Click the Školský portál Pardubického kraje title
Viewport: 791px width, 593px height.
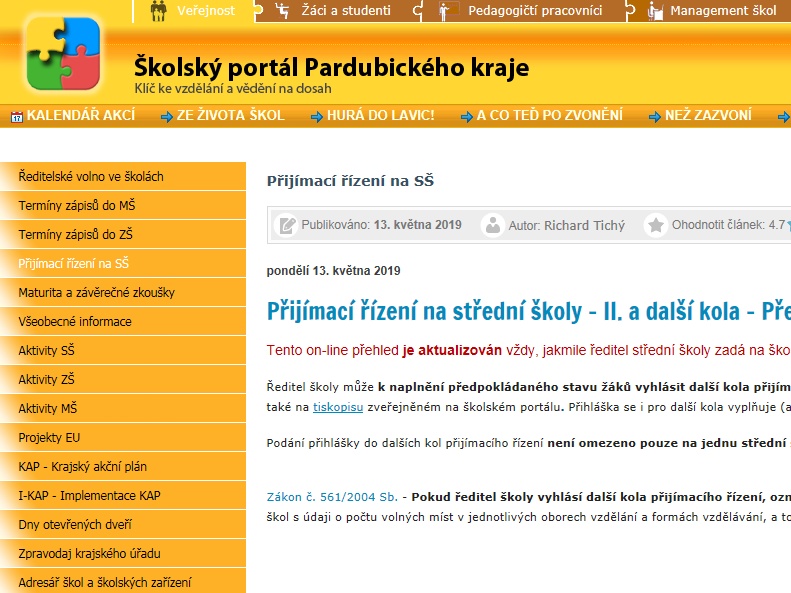pyautogui.click(x=331, y=68)
